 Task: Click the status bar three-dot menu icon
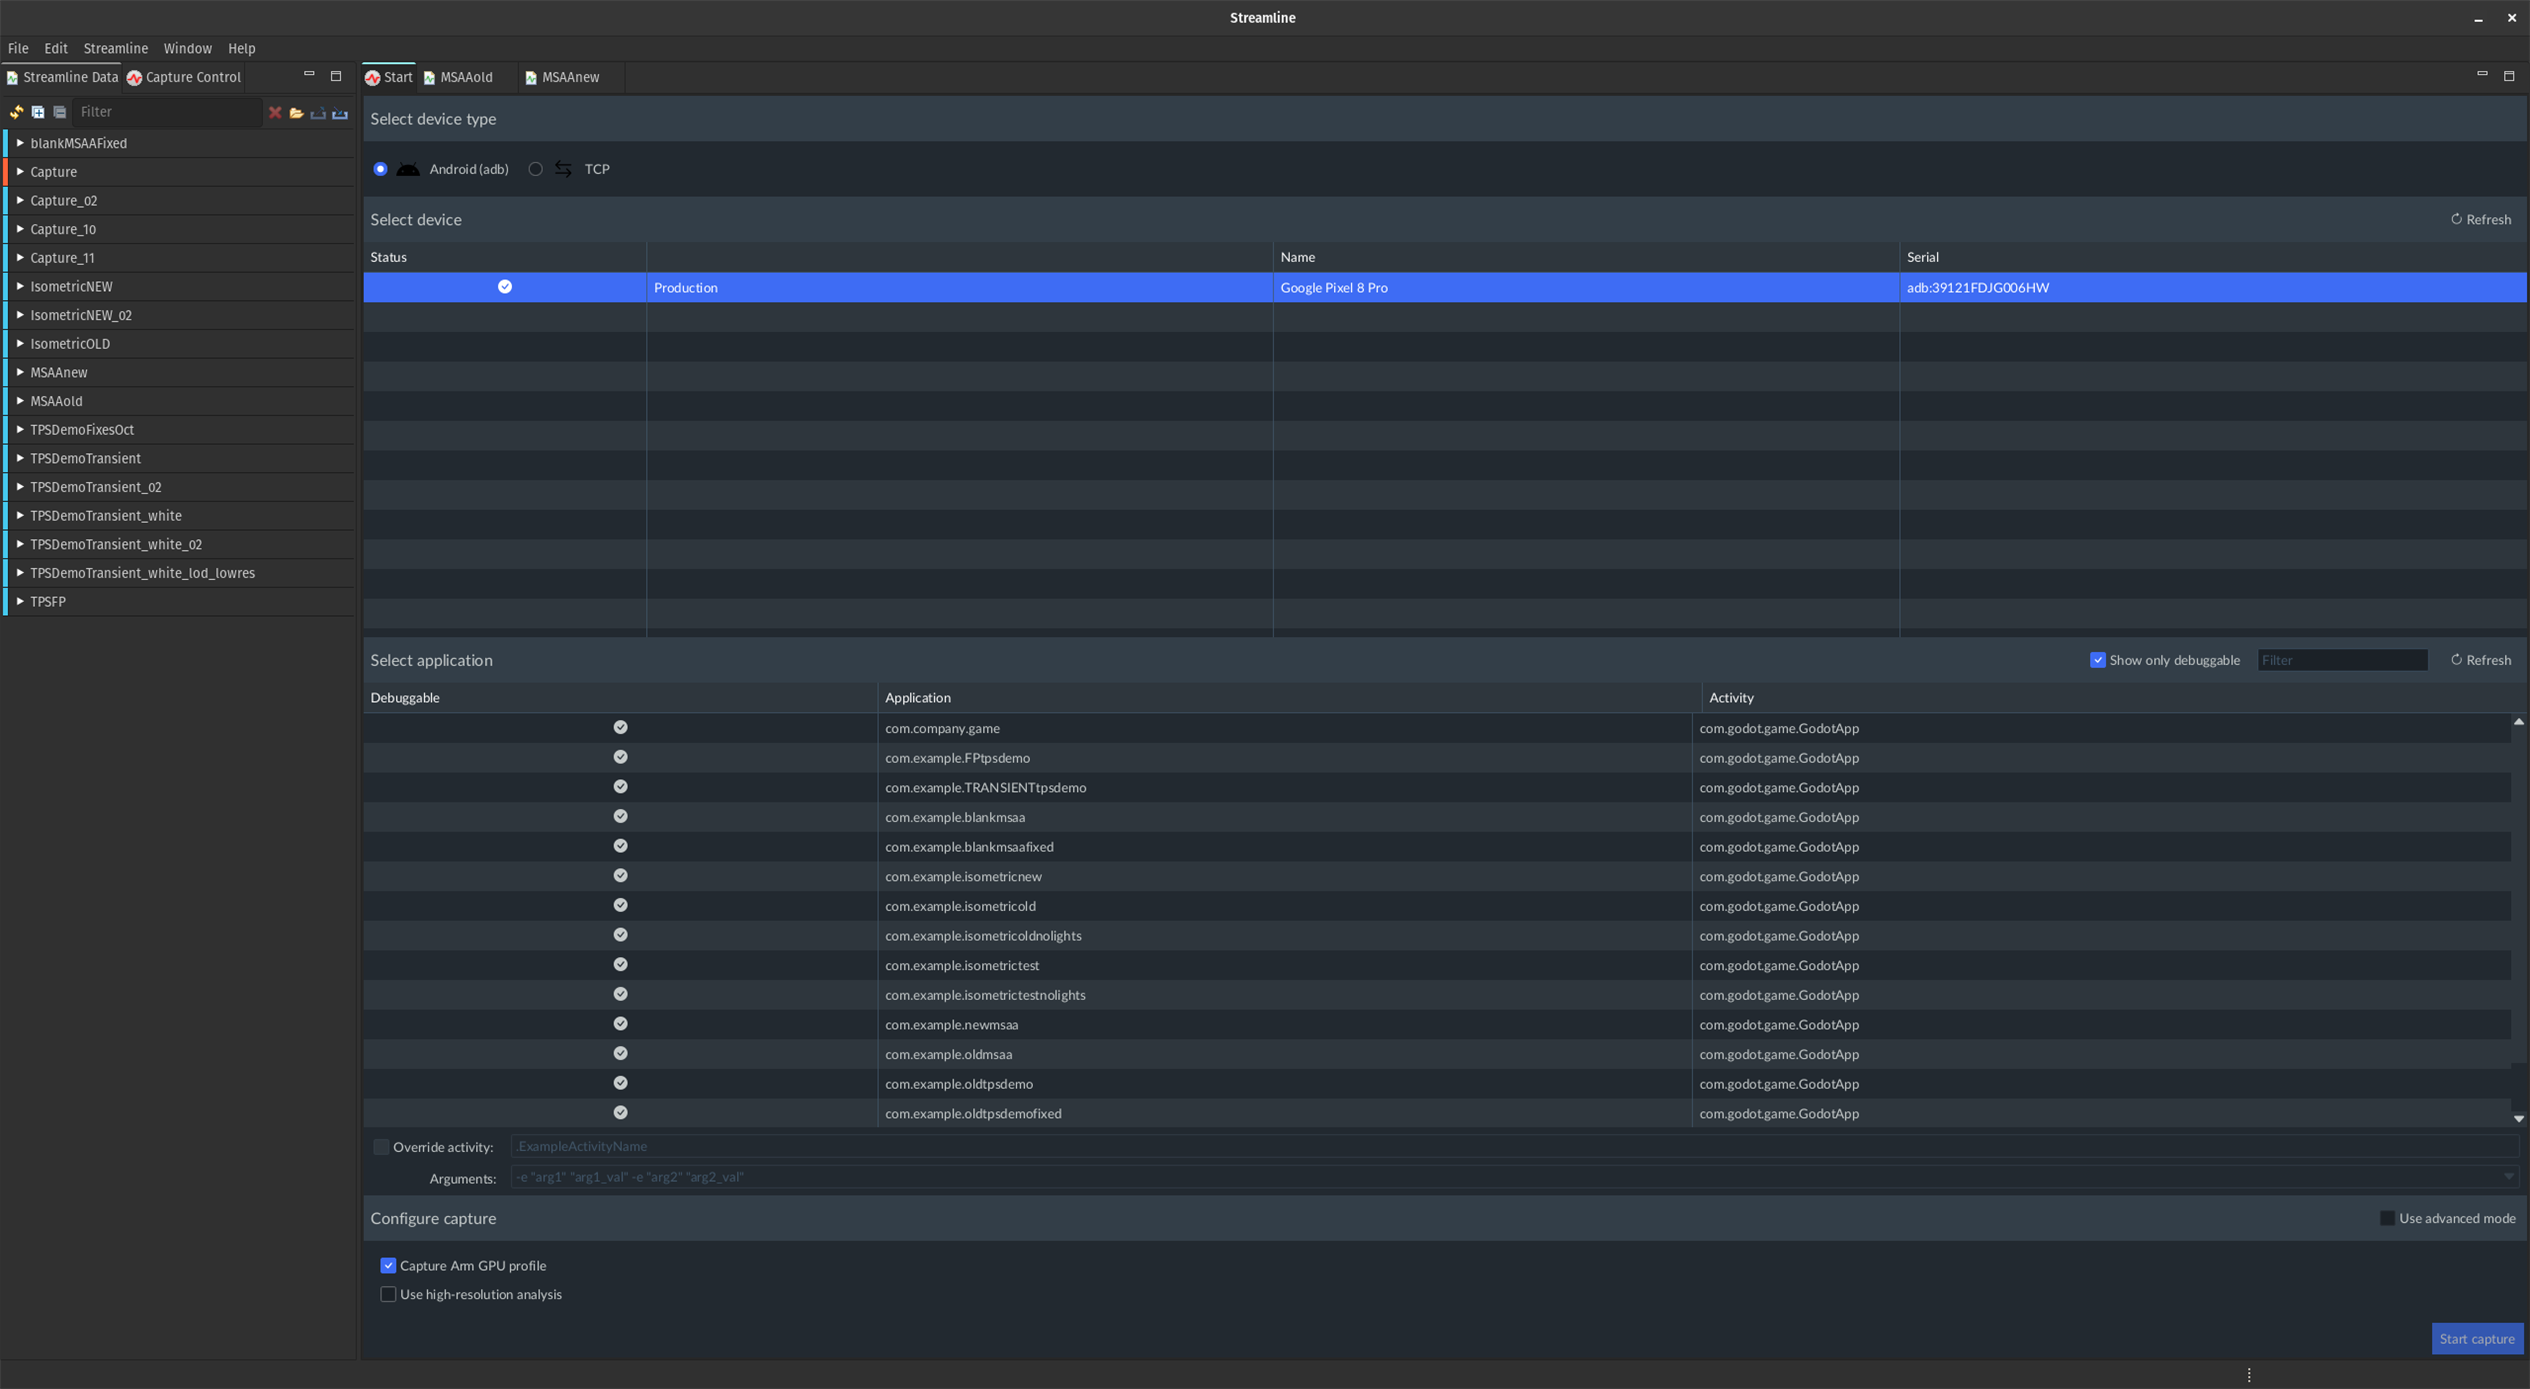coord(2249,1375)
